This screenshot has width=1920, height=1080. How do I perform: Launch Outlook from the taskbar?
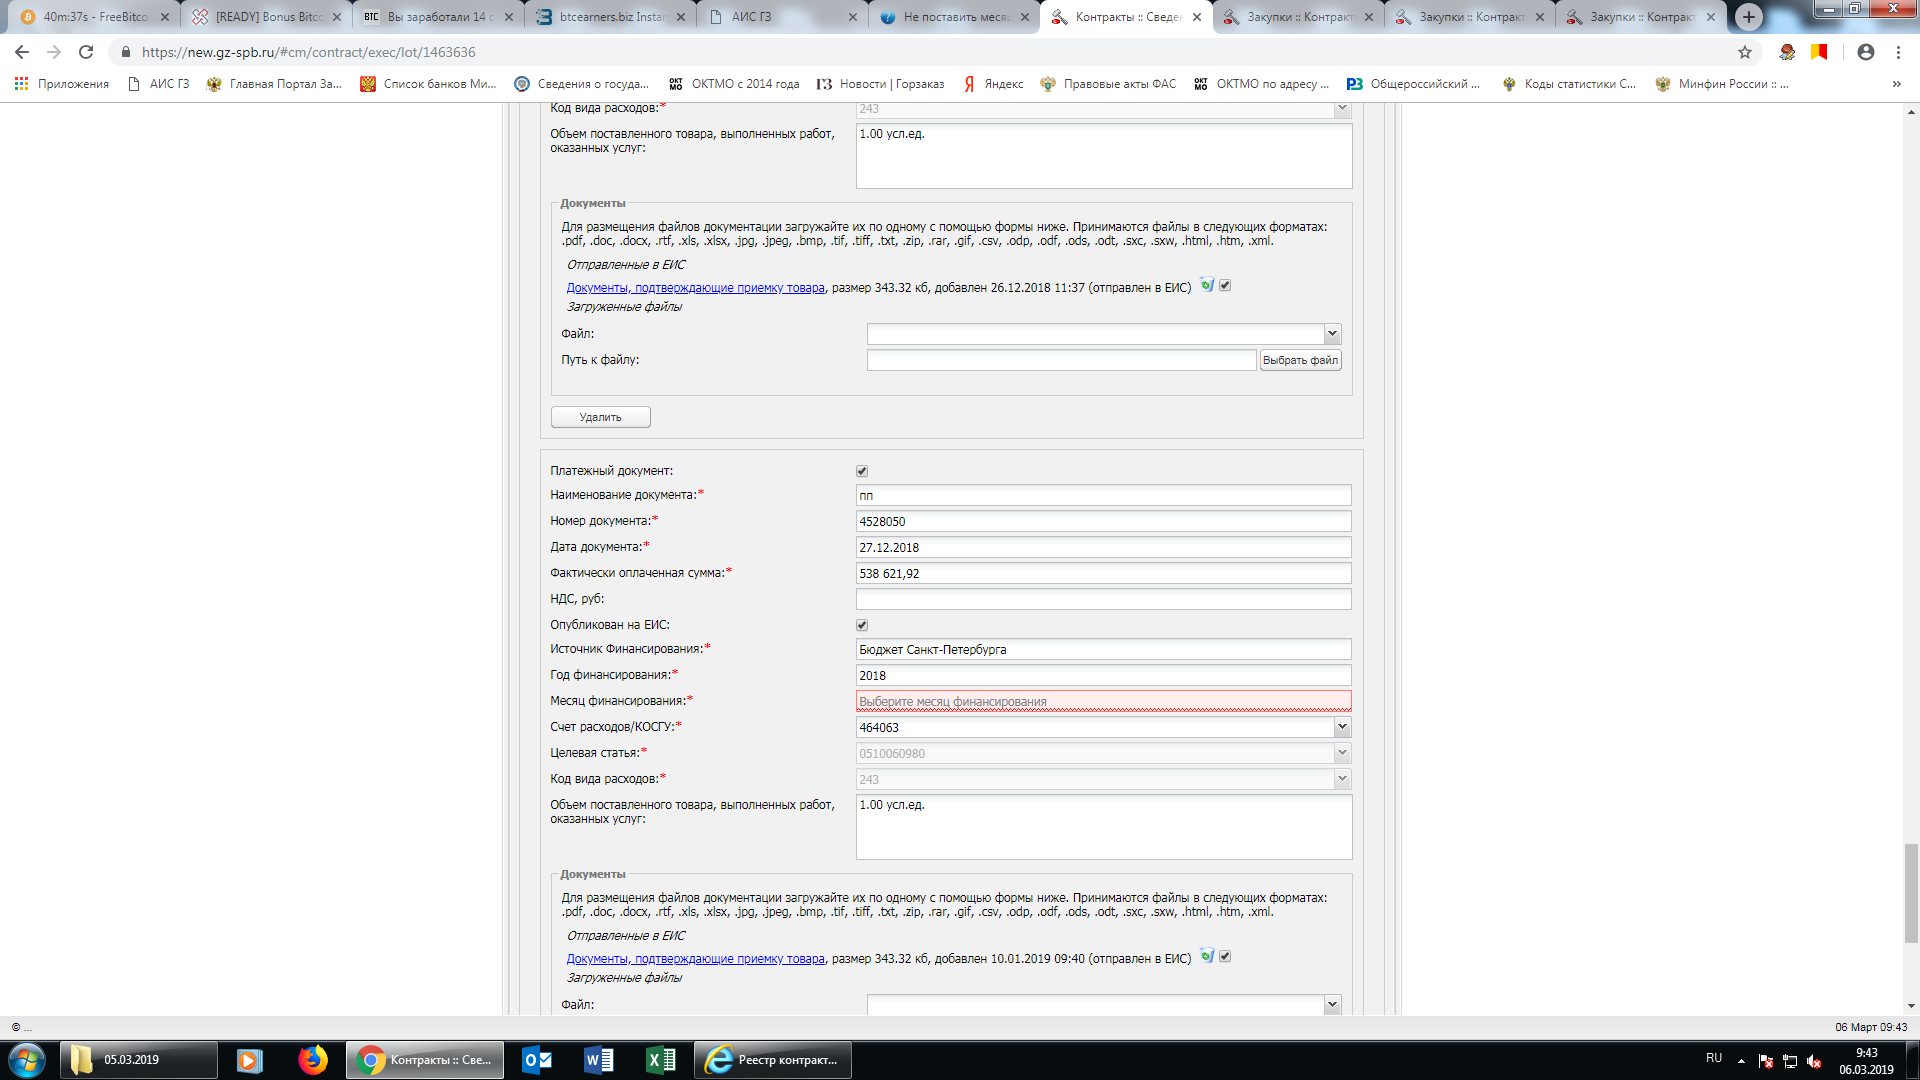537,1060
